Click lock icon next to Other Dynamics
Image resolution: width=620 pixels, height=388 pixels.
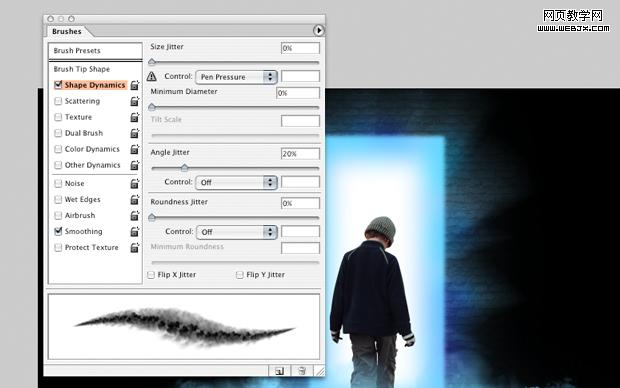pyautogui.click(x=135, y=165)
